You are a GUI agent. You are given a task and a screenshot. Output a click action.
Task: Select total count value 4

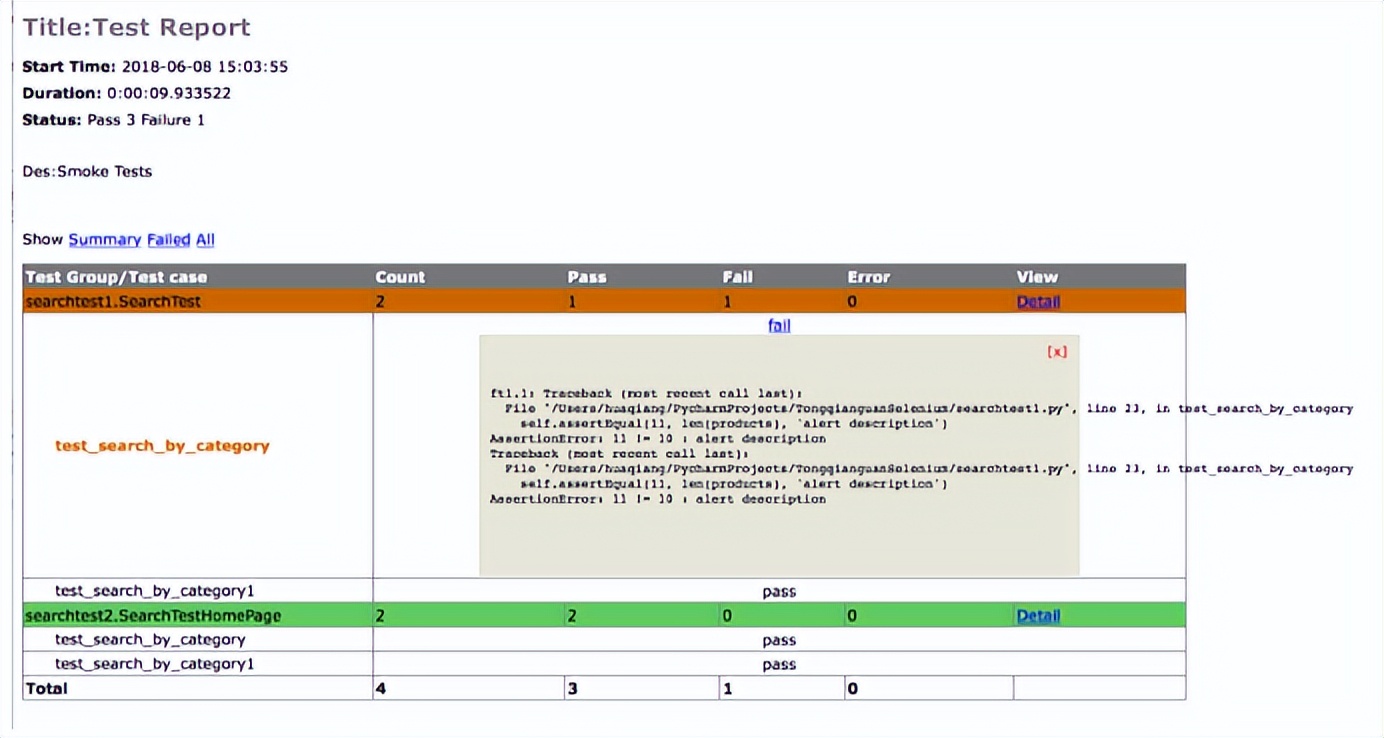[x=381, y=688]
